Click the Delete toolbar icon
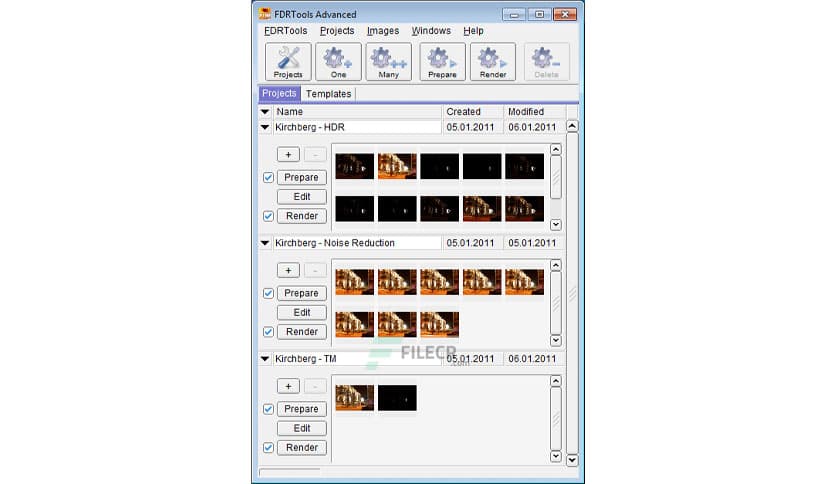The height and width of the screenshot is (484, 836). pos(546,62)
